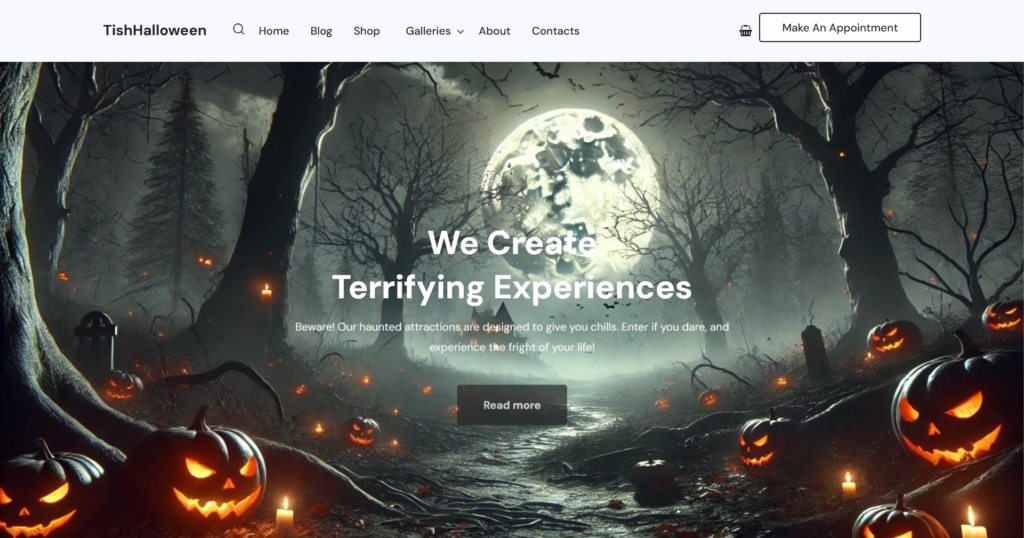Click the "Beware! Our haunted attractions" paragraph
The image size is (1024, 538).
point(512,337)
